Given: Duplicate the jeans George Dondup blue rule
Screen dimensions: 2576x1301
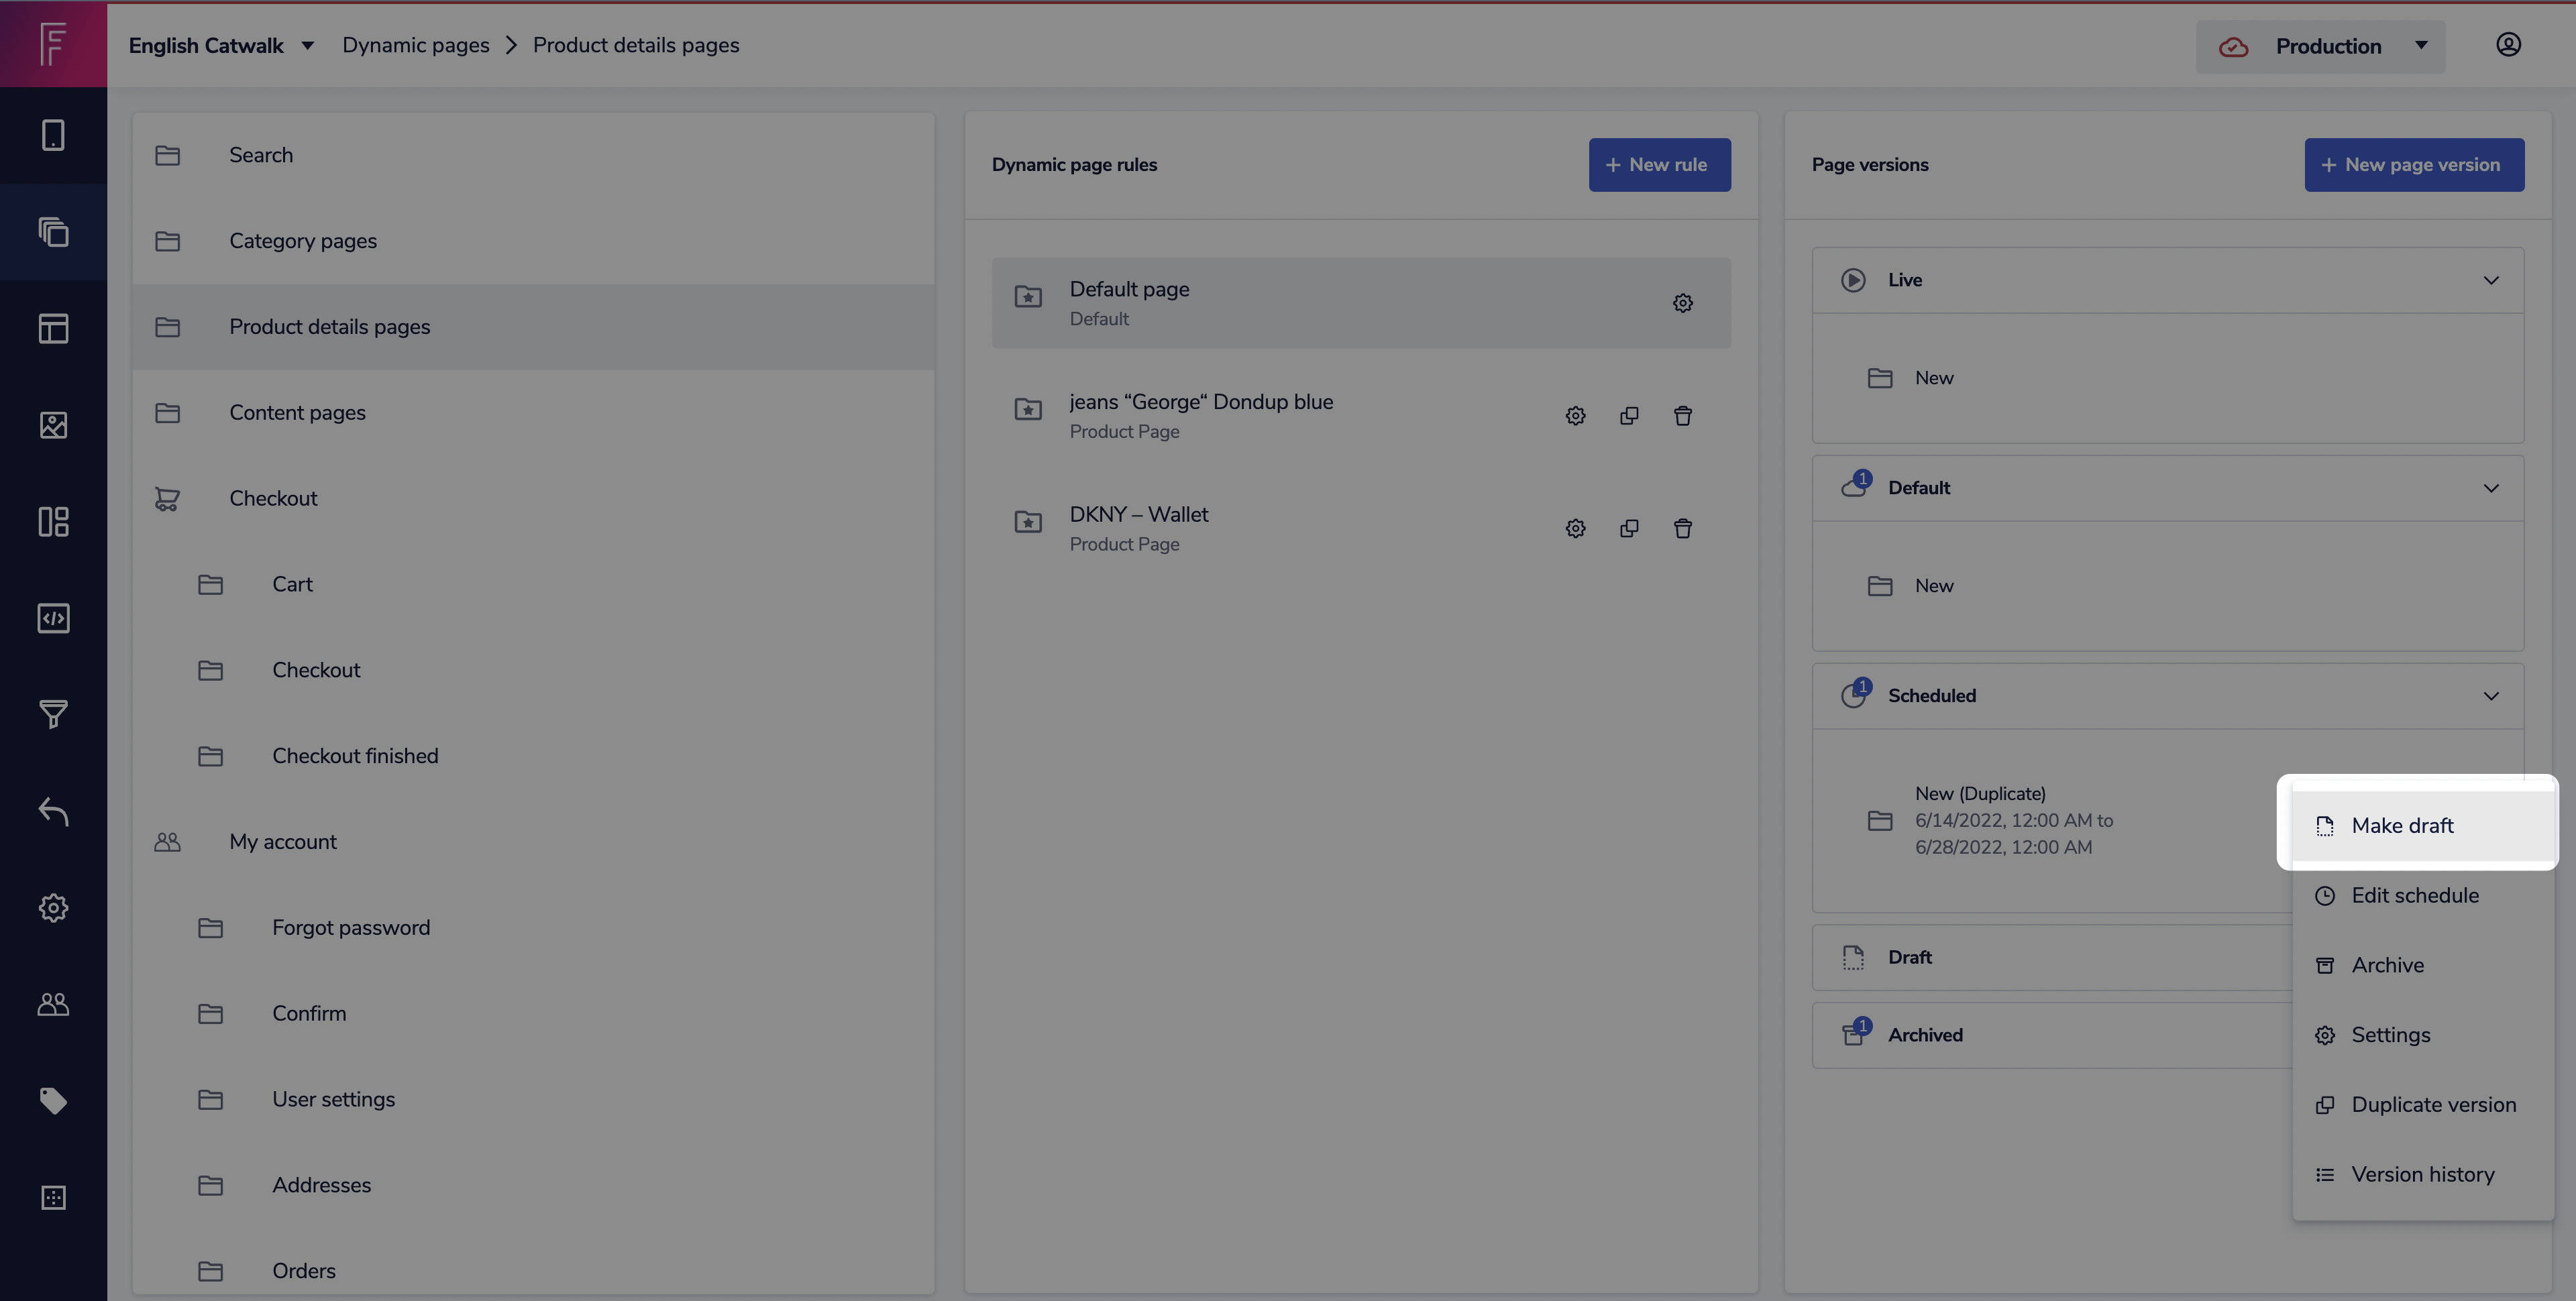Looking at the screenshot, I should click(x=1629, y=416).
